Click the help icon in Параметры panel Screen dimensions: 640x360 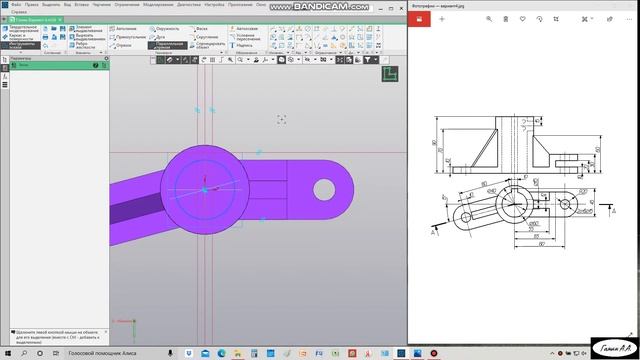(95, 65)
